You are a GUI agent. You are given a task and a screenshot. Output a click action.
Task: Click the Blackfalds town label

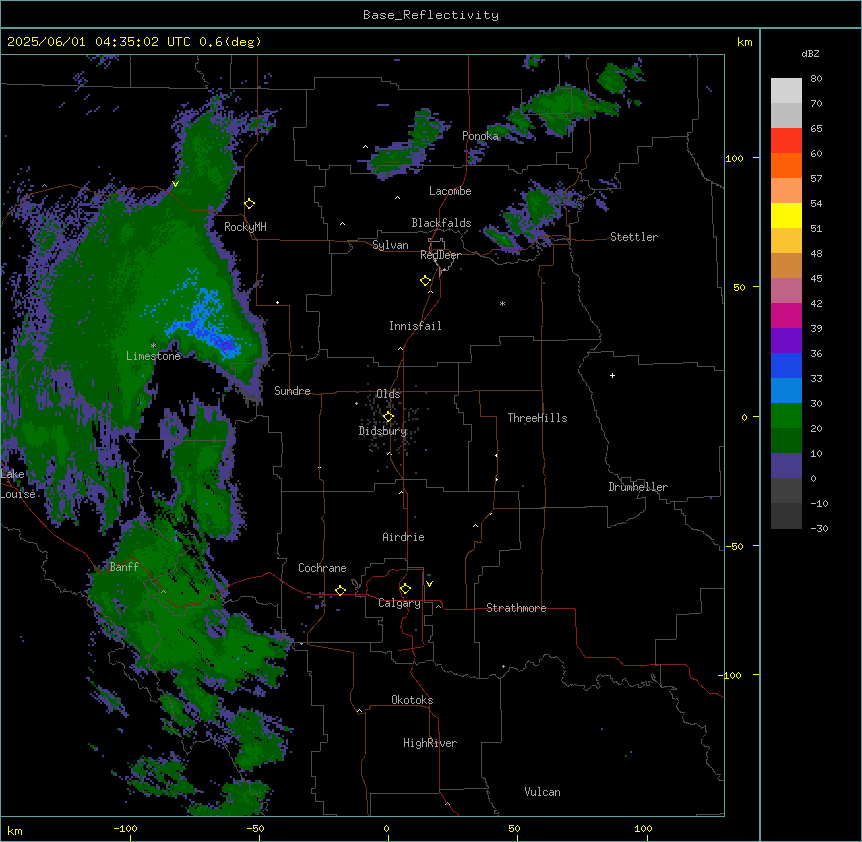tap(441, 223)
